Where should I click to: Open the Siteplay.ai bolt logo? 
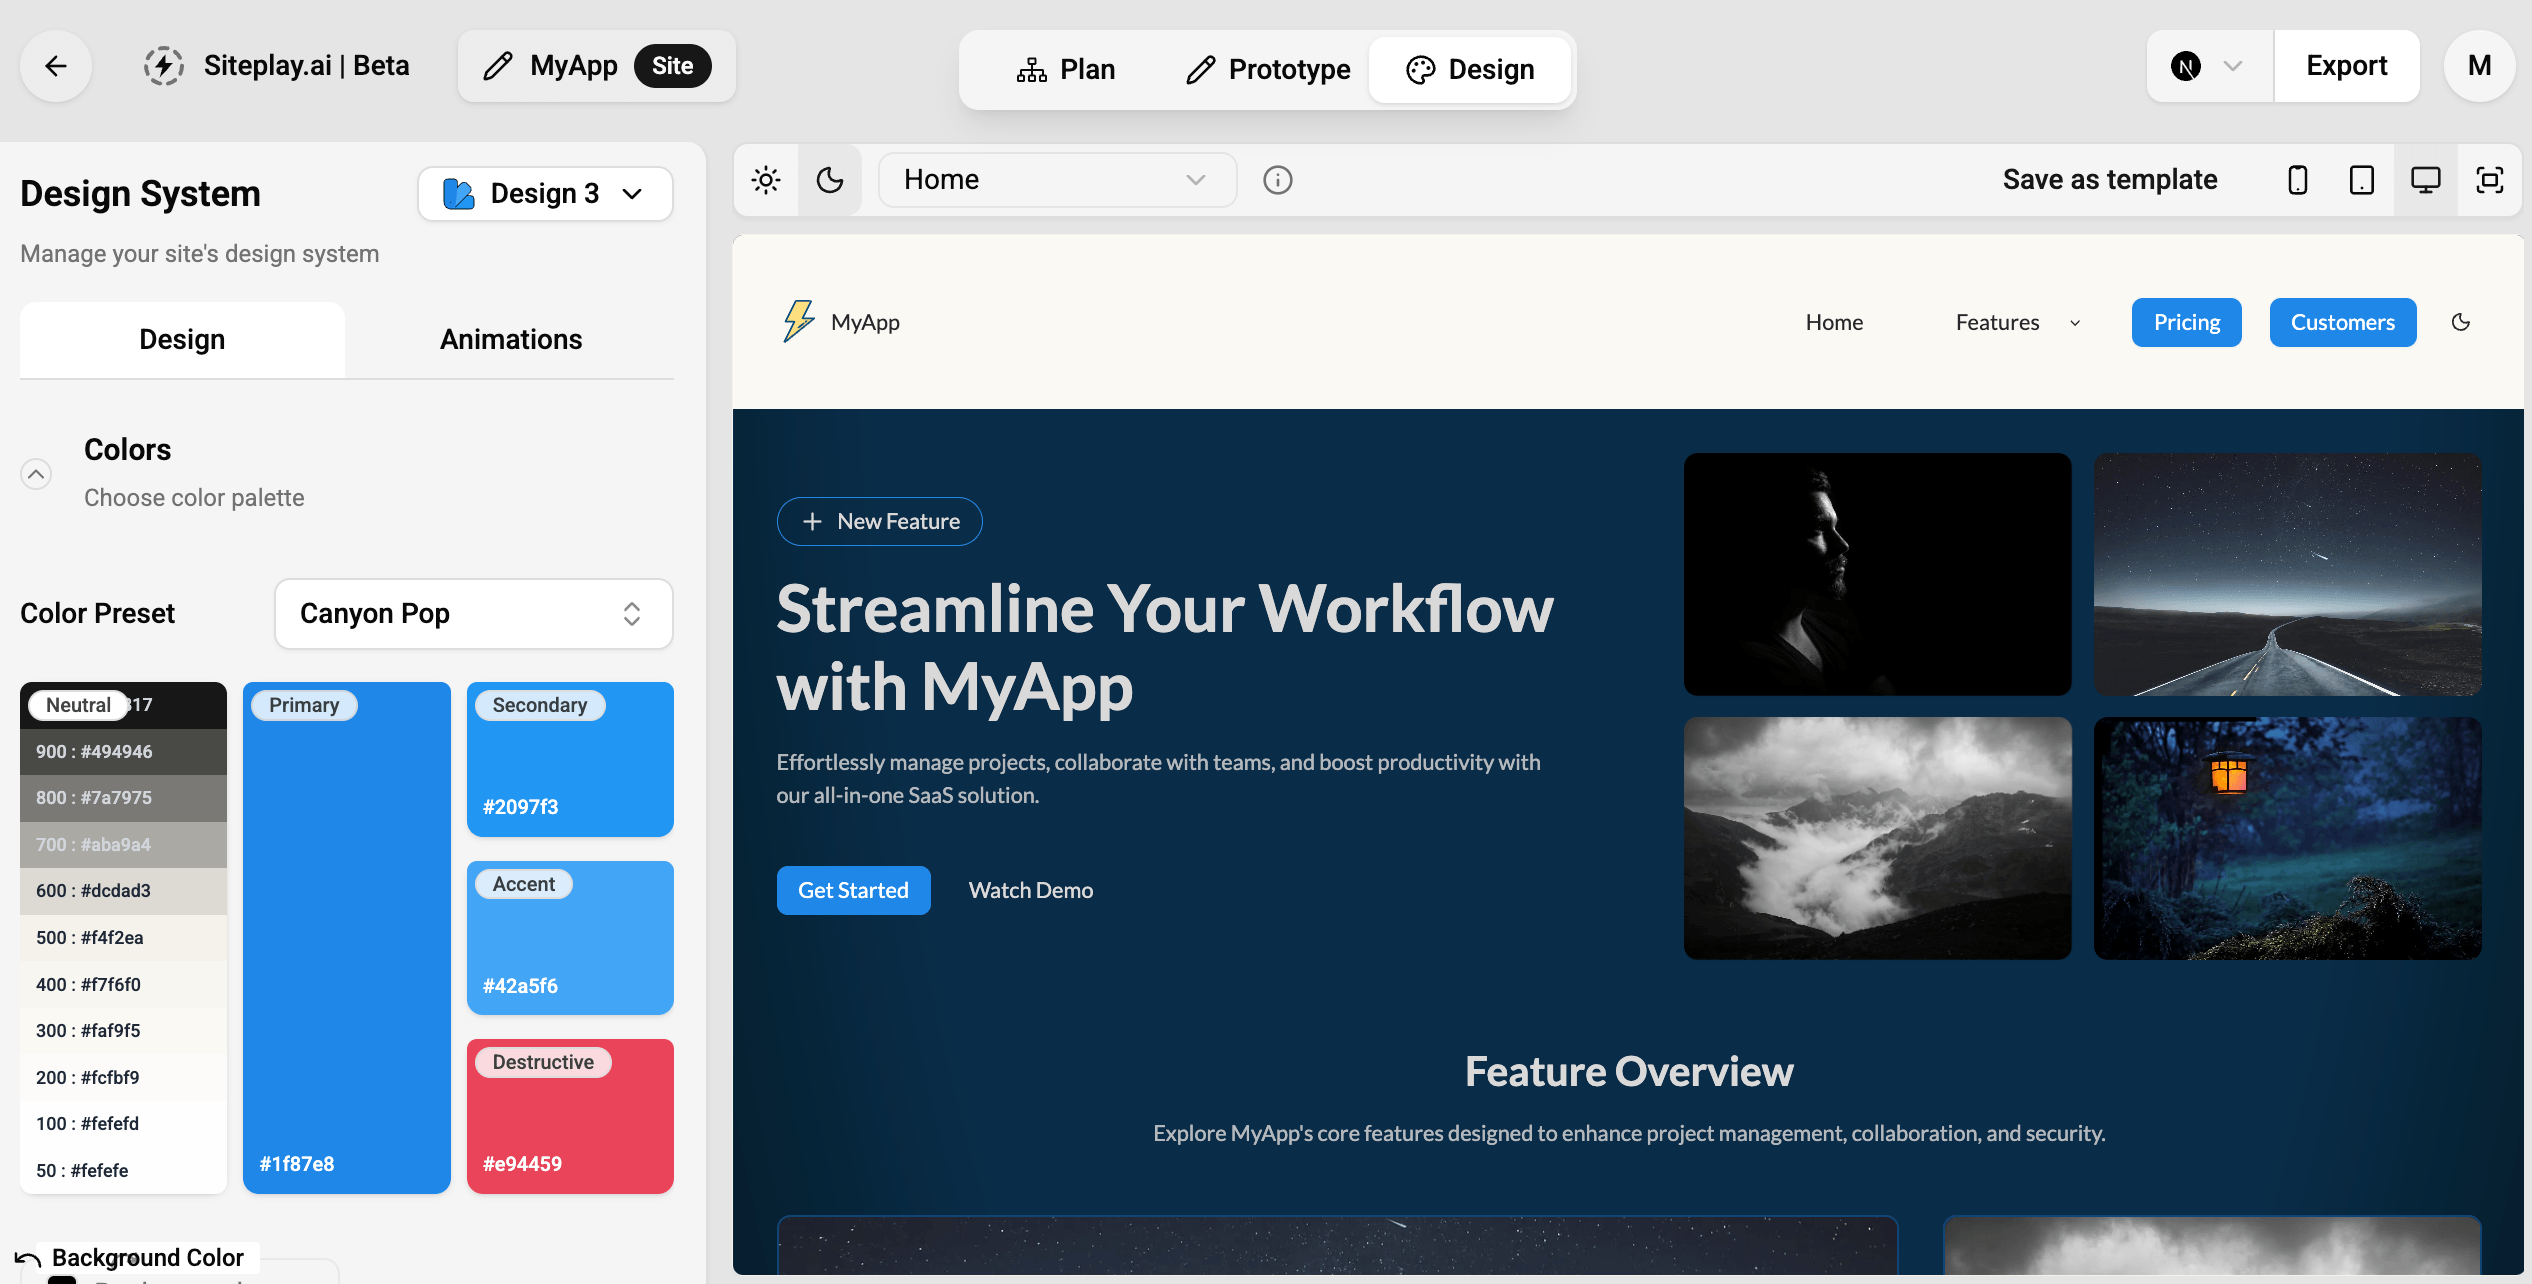164,66
